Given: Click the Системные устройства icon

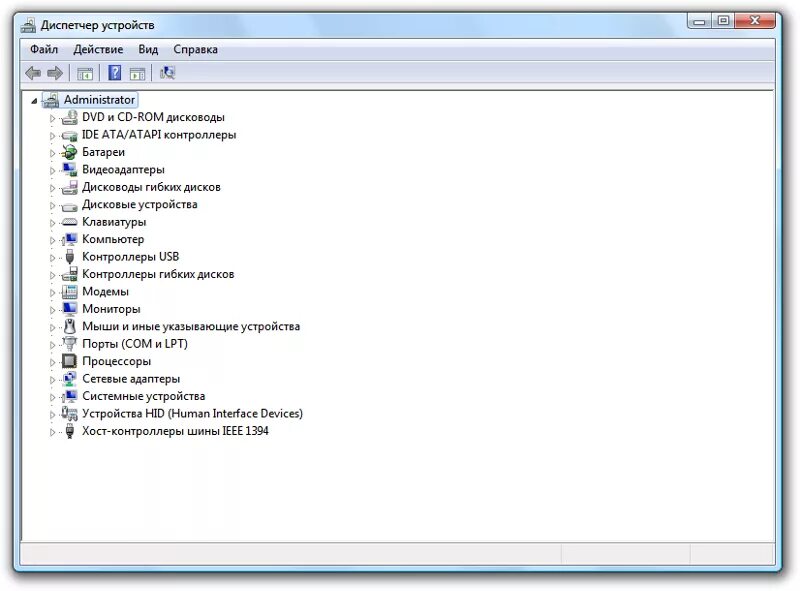Looking at the screenshot, I should (x=69, y=396).
